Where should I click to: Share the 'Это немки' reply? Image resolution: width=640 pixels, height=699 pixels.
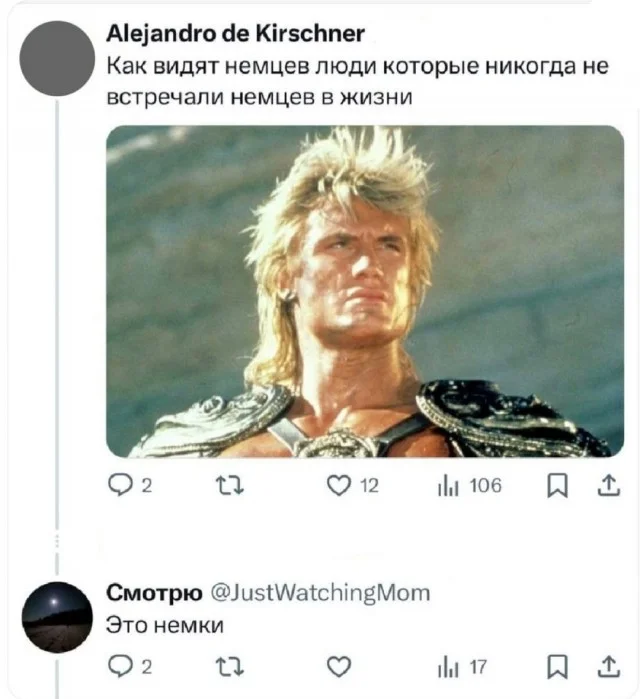(x=609, y=667)
